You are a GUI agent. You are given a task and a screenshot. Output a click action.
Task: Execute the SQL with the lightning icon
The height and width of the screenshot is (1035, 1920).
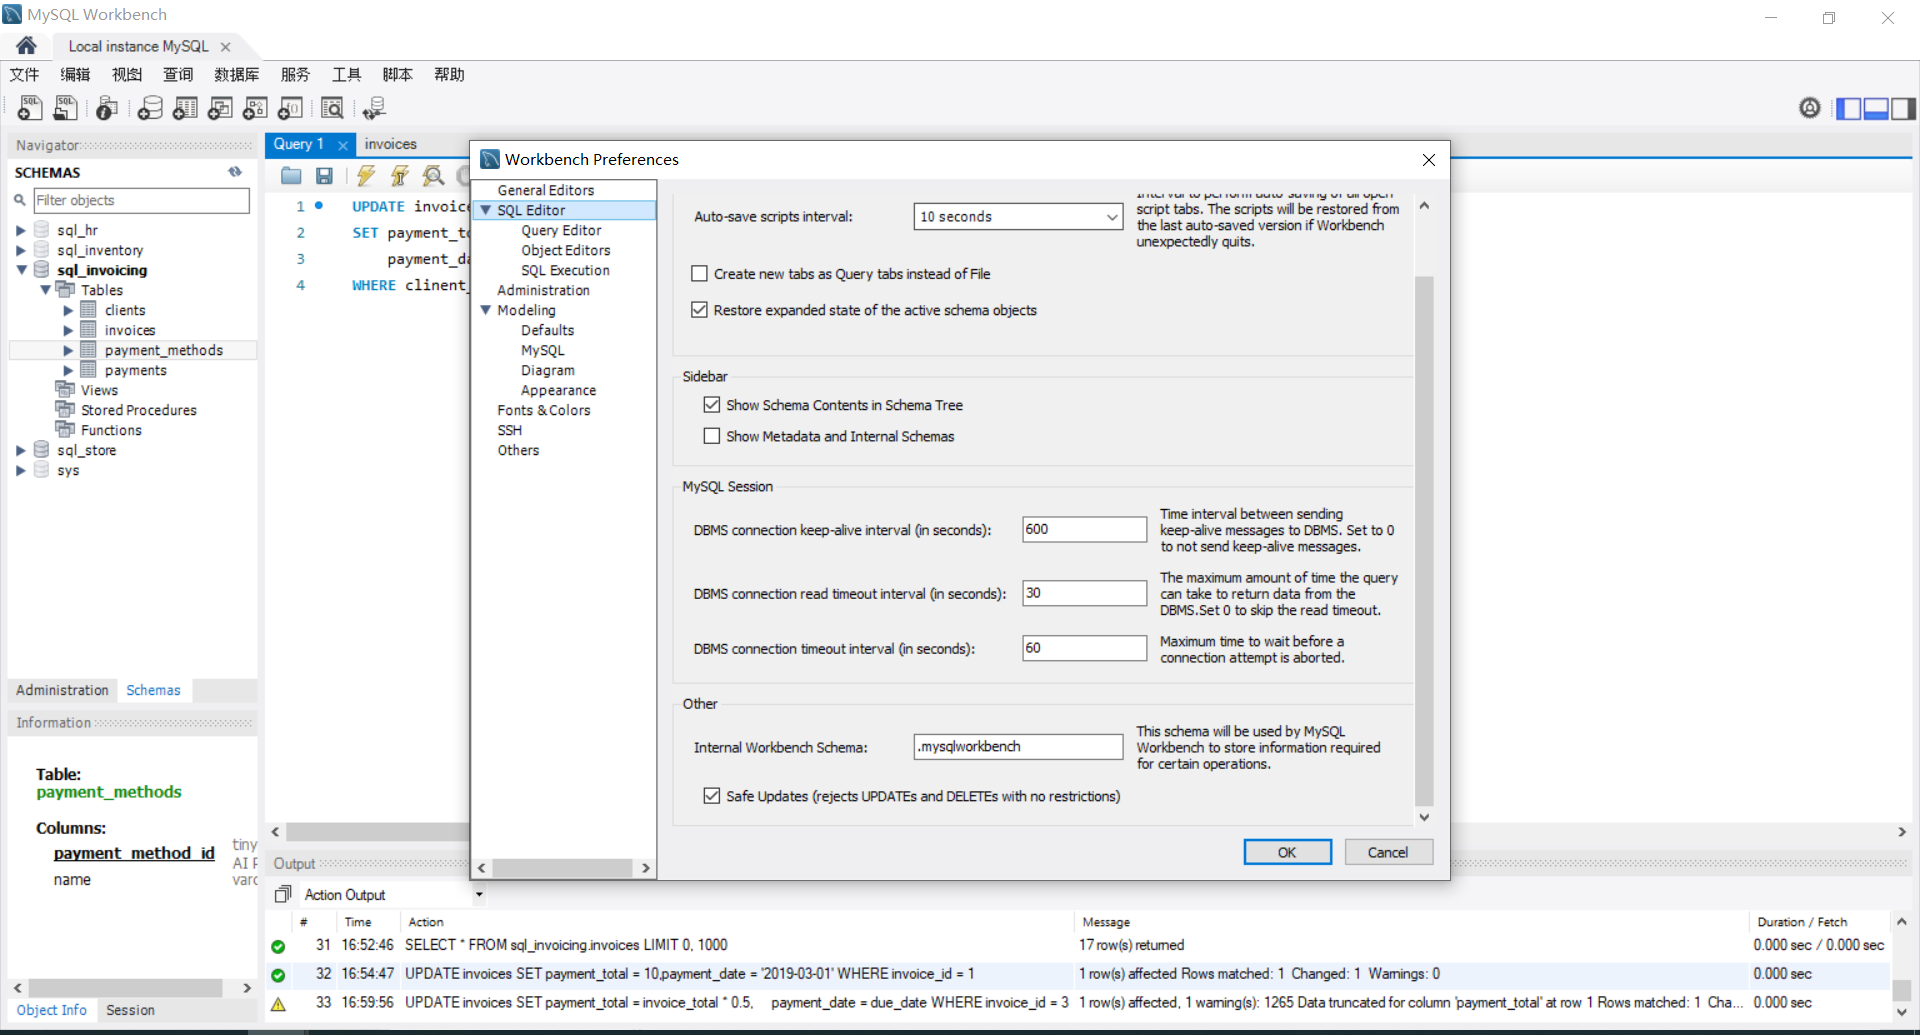[x=366, y=176]
